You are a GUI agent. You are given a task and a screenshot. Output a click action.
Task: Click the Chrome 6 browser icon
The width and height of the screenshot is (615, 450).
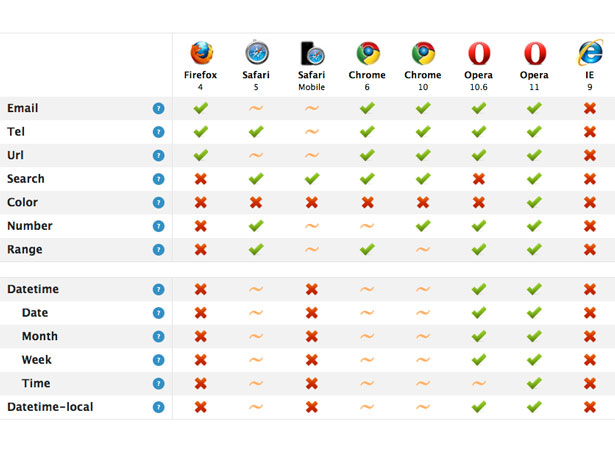tap(368, 53)
